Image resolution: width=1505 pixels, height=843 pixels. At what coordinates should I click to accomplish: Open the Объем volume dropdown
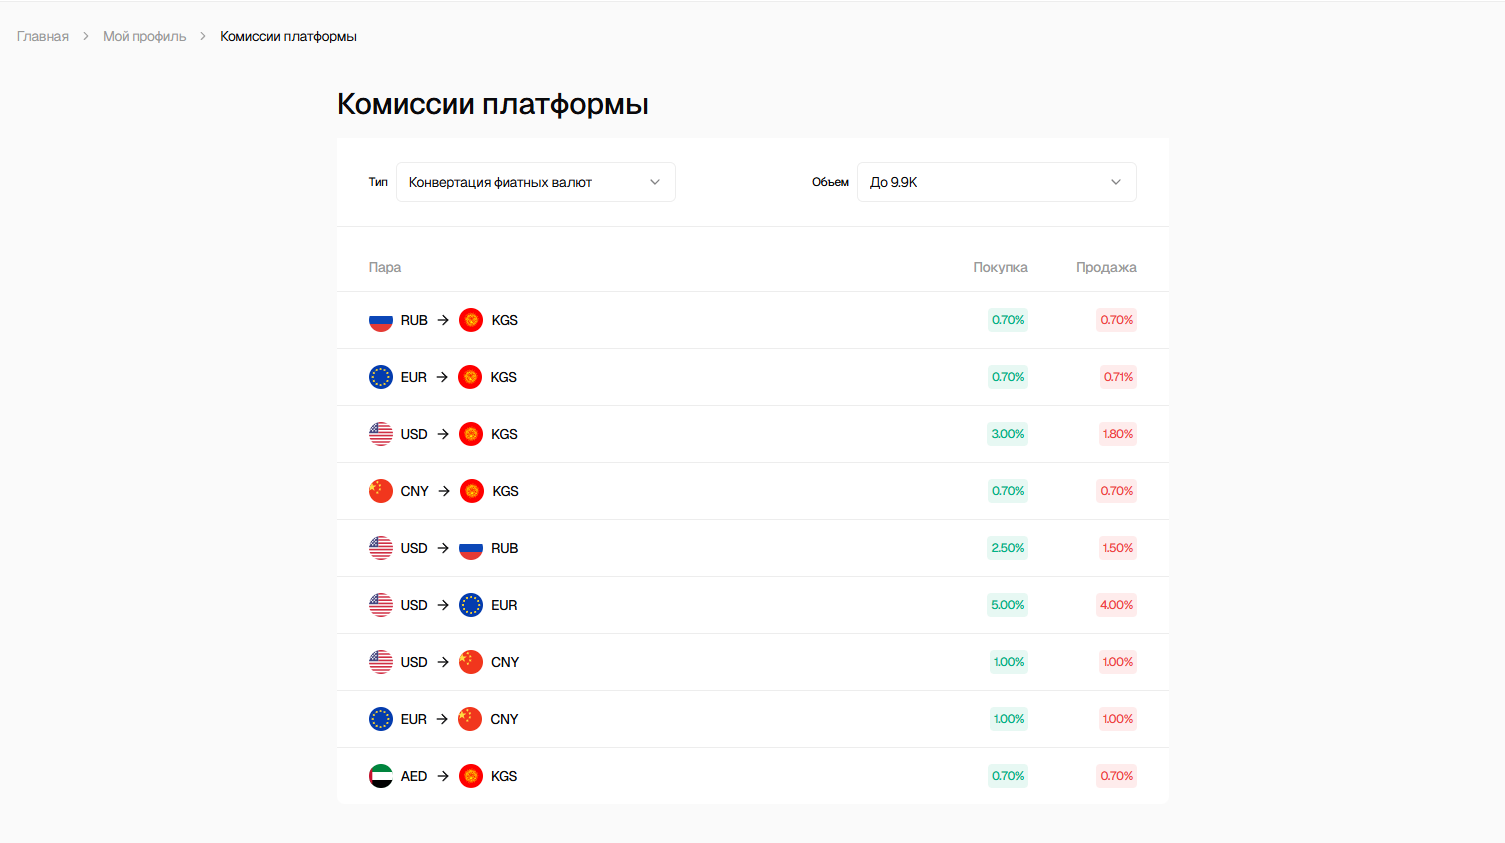pos(995,182)
